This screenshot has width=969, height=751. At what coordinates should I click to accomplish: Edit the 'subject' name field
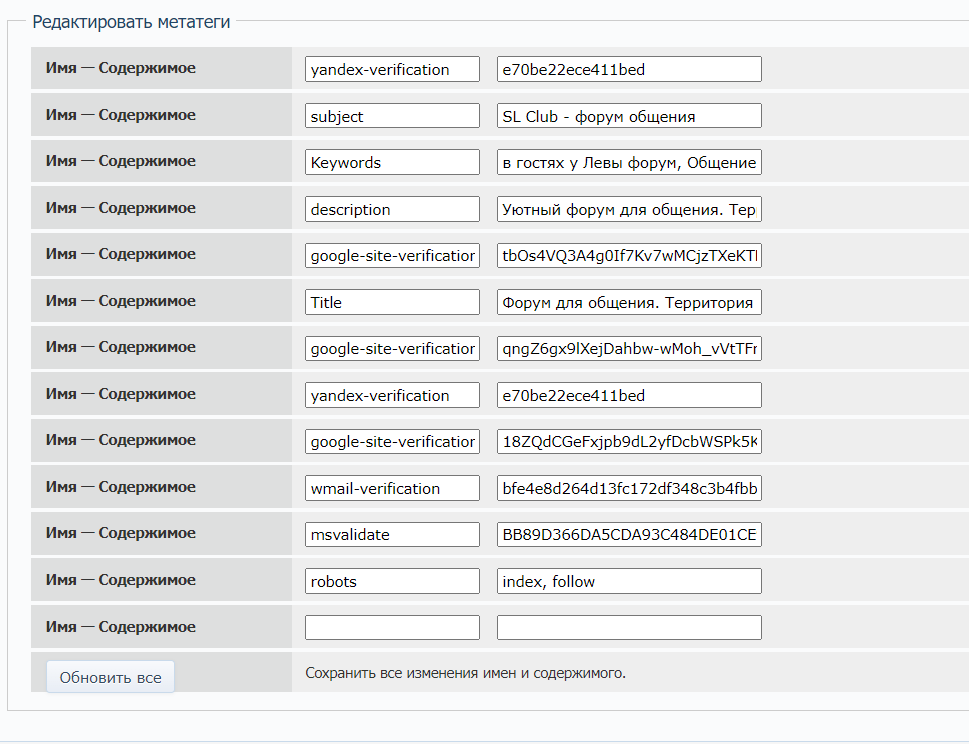pos(392,116)
